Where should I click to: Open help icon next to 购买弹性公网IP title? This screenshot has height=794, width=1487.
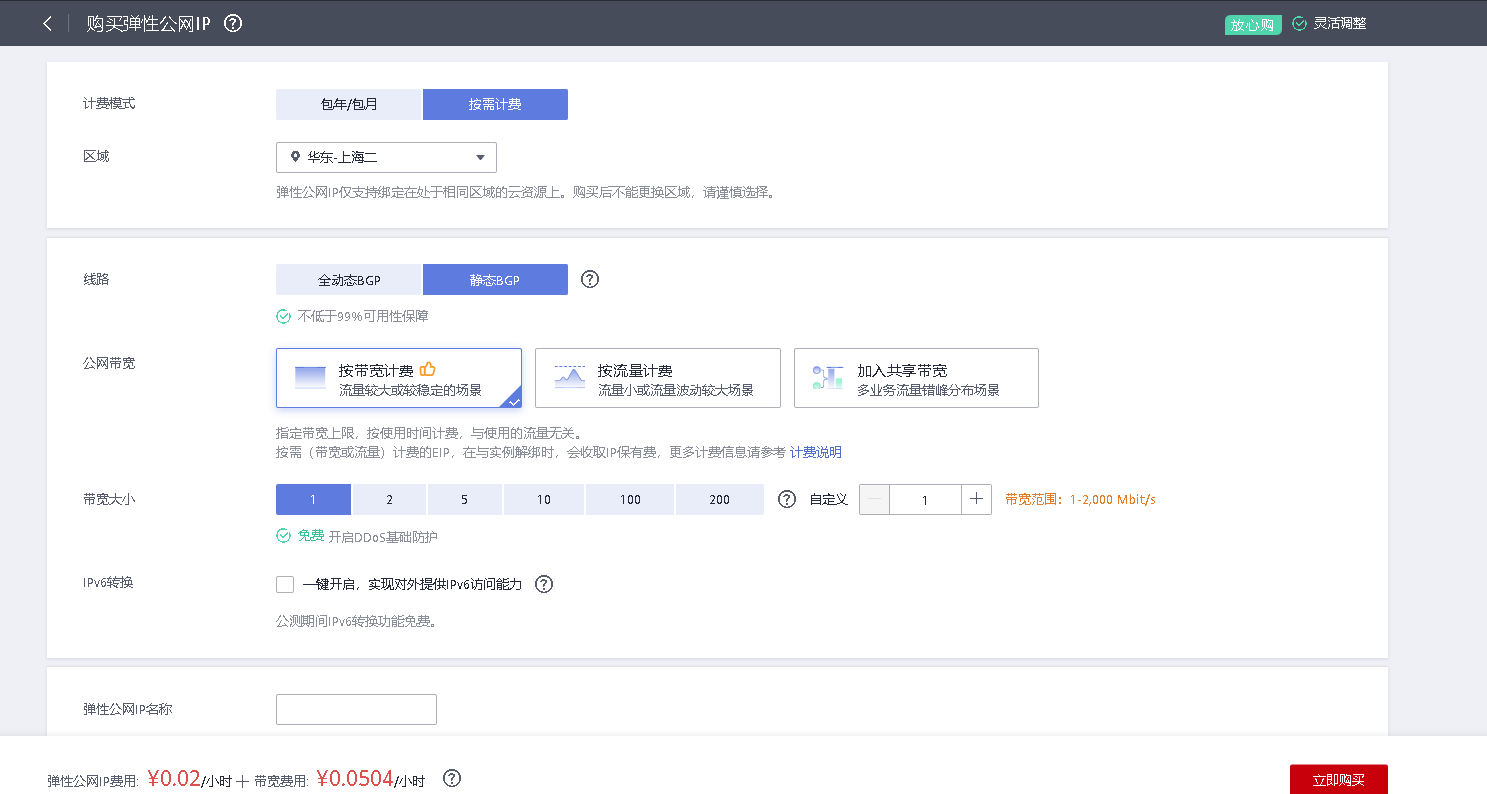[x=233, y=23]
